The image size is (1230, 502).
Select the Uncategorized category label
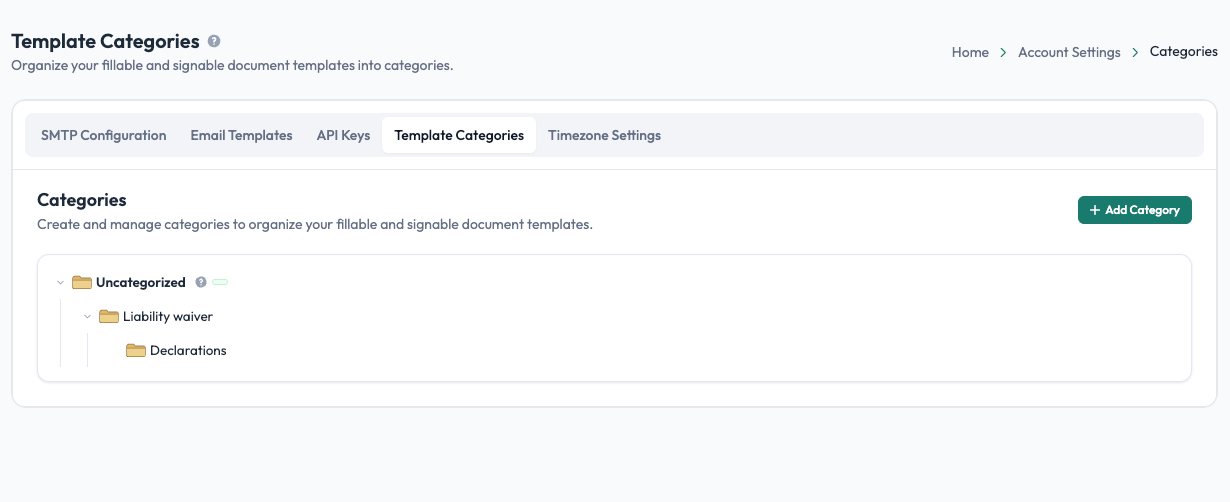coord(141,283)
